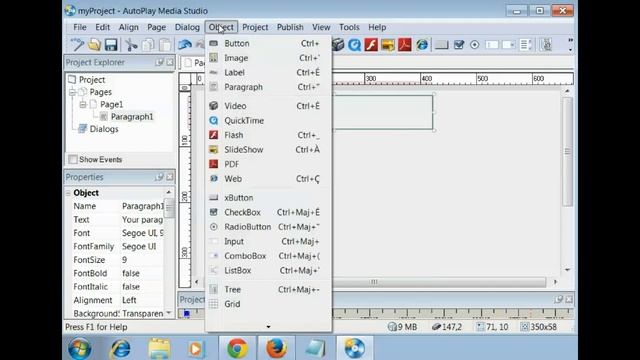The image size is (640, 360).
Task: Click the canvas horizontal scrollbar thumb
Action: (374, 282)
